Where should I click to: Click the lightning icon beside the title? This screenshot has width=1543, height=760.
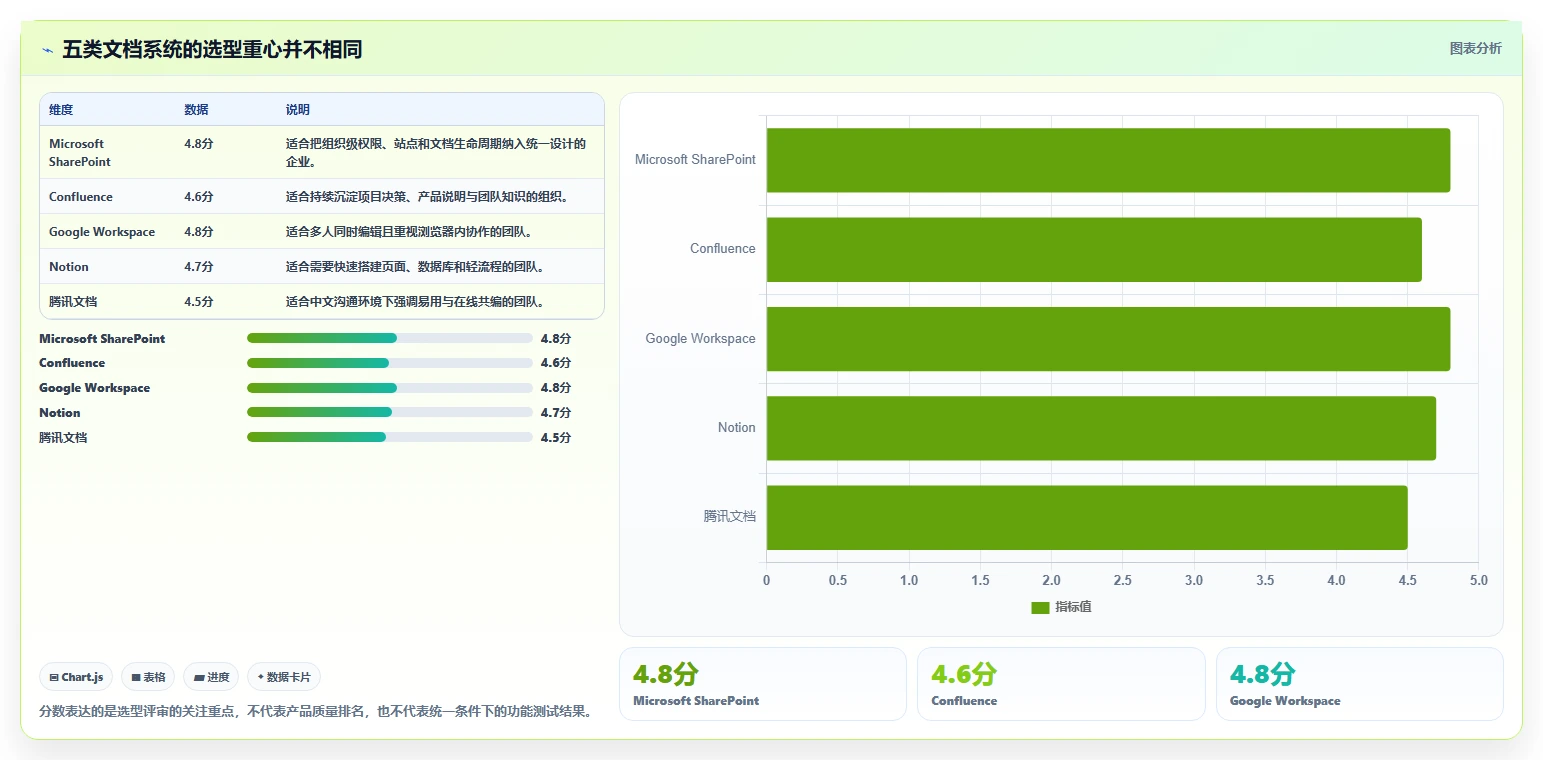pyautogui.click(x=47, y=49)
